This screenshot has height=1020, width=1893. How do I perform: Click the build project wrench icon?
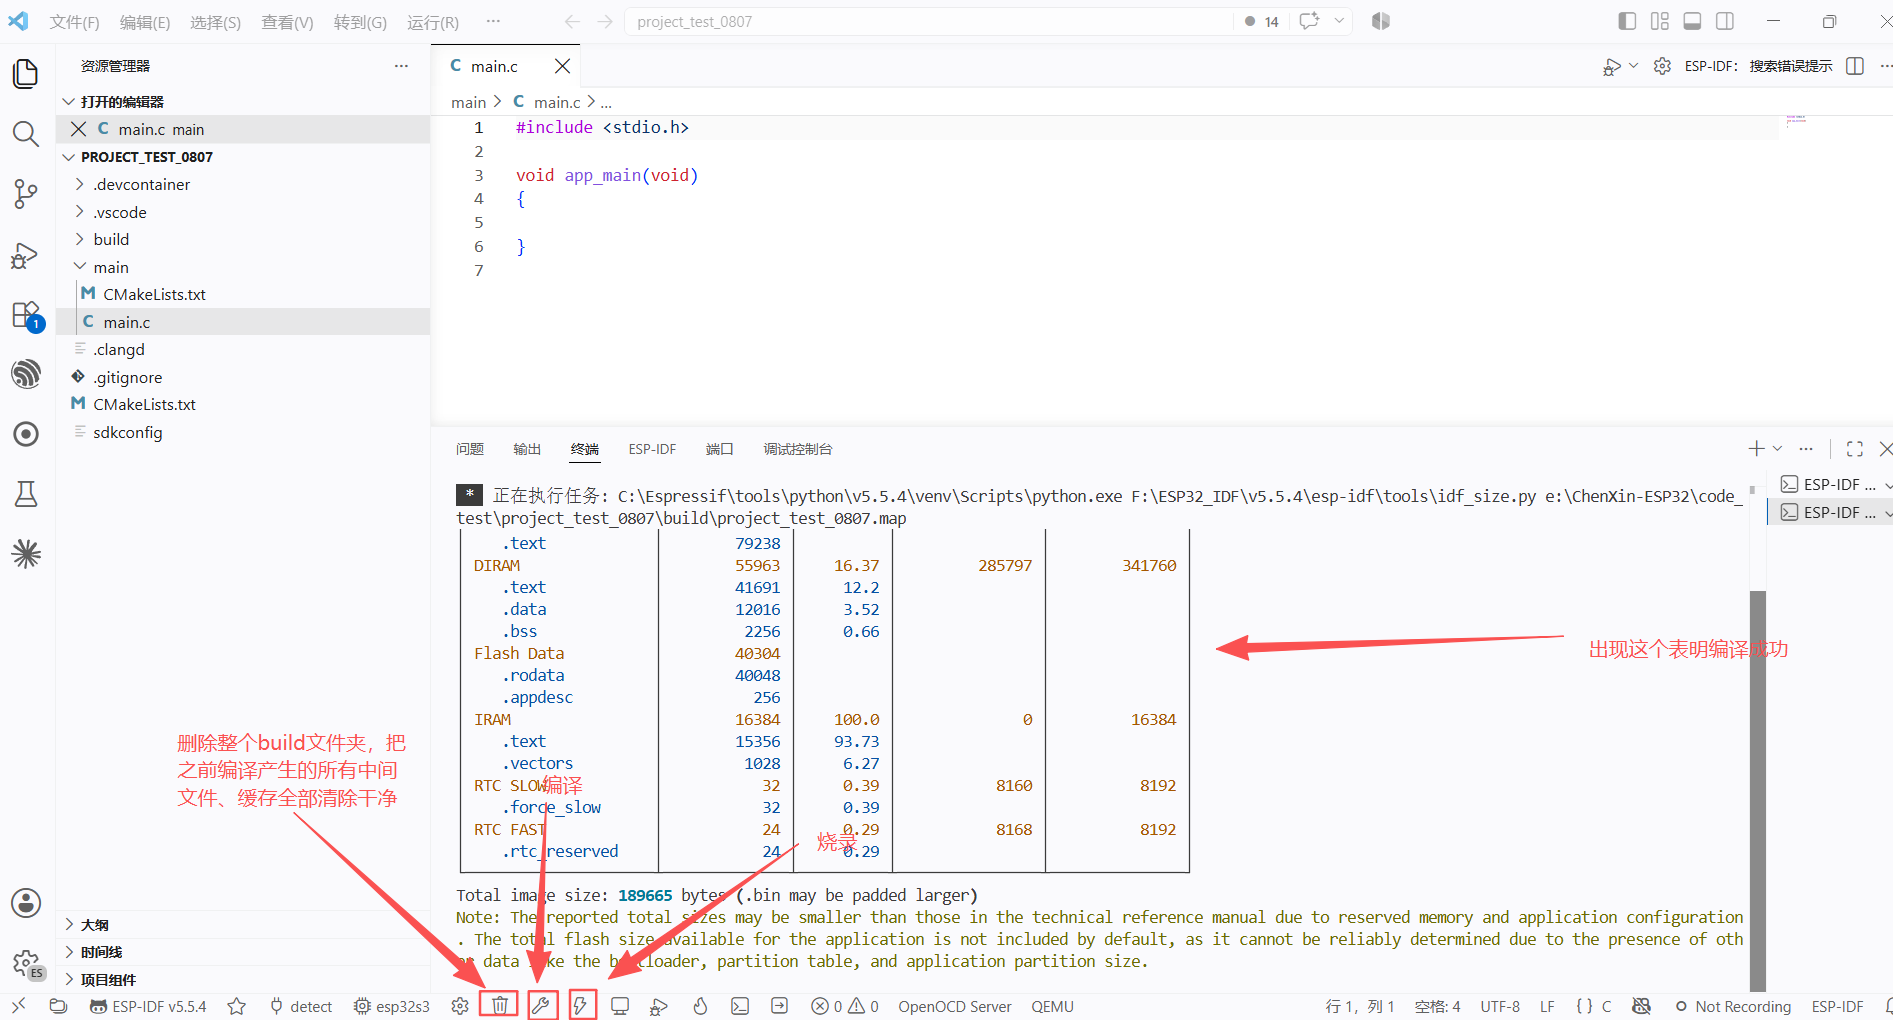click(541, 1005)
